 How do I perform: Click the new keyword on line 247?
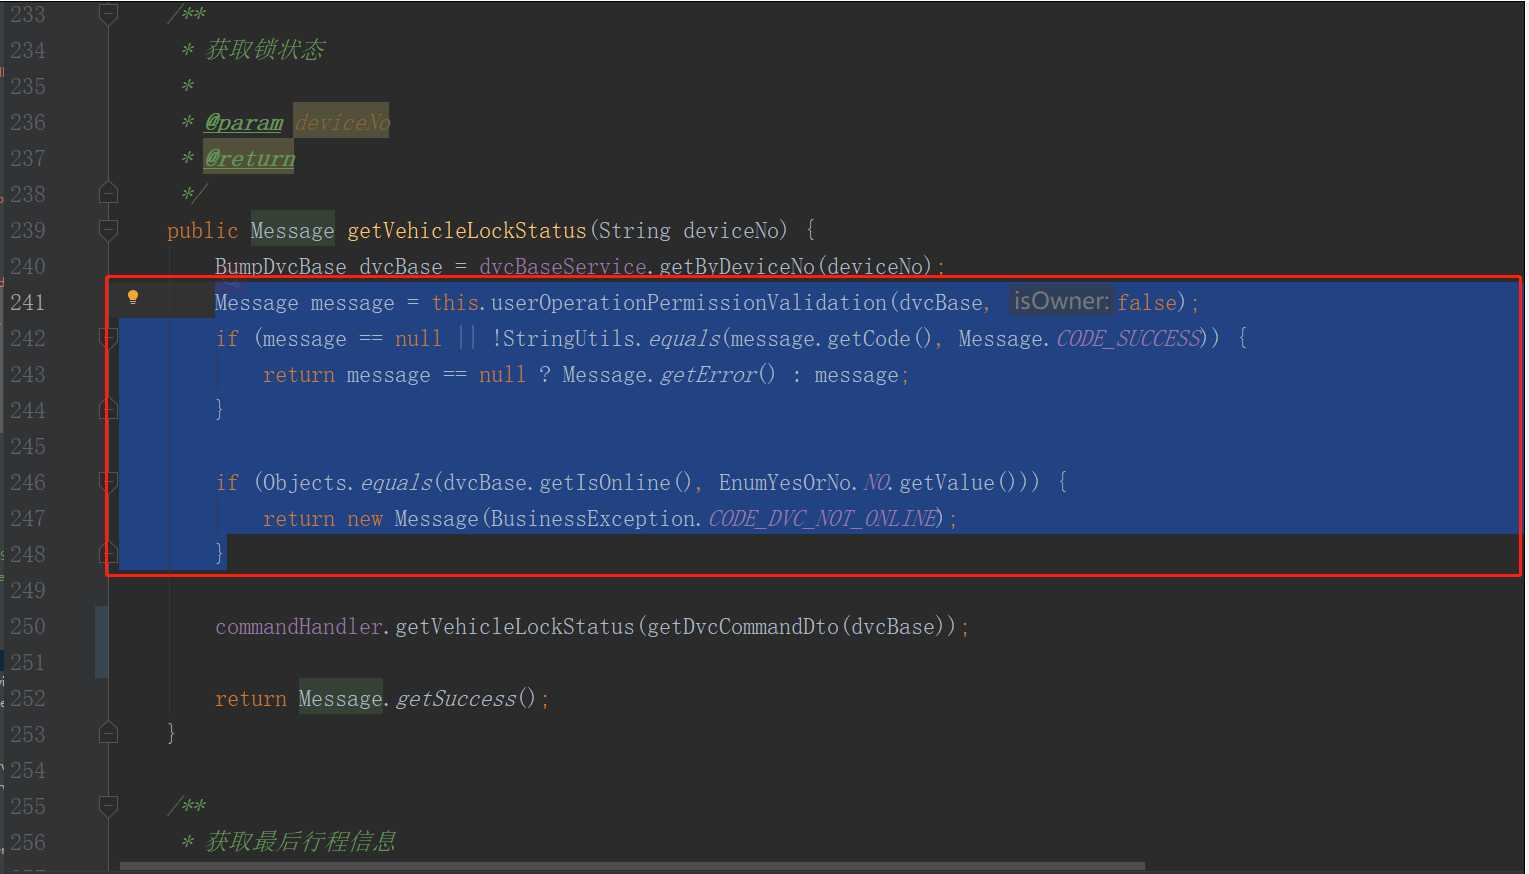point(365,519)
